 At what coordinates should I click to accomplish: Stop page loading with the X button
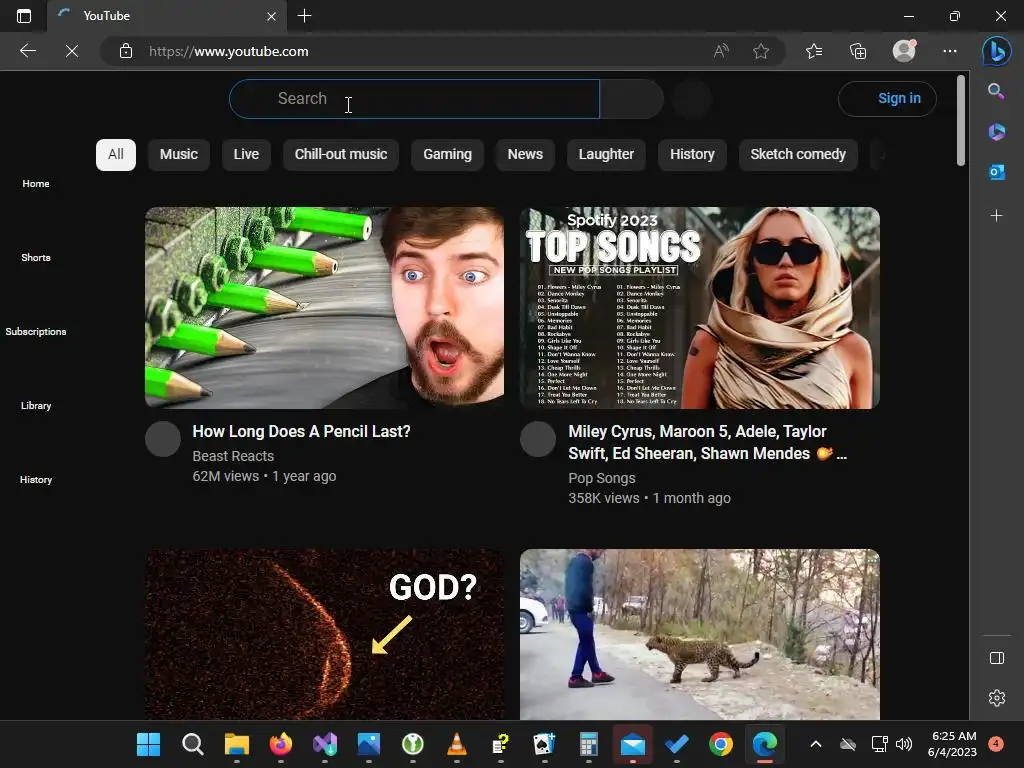point(72,51)
